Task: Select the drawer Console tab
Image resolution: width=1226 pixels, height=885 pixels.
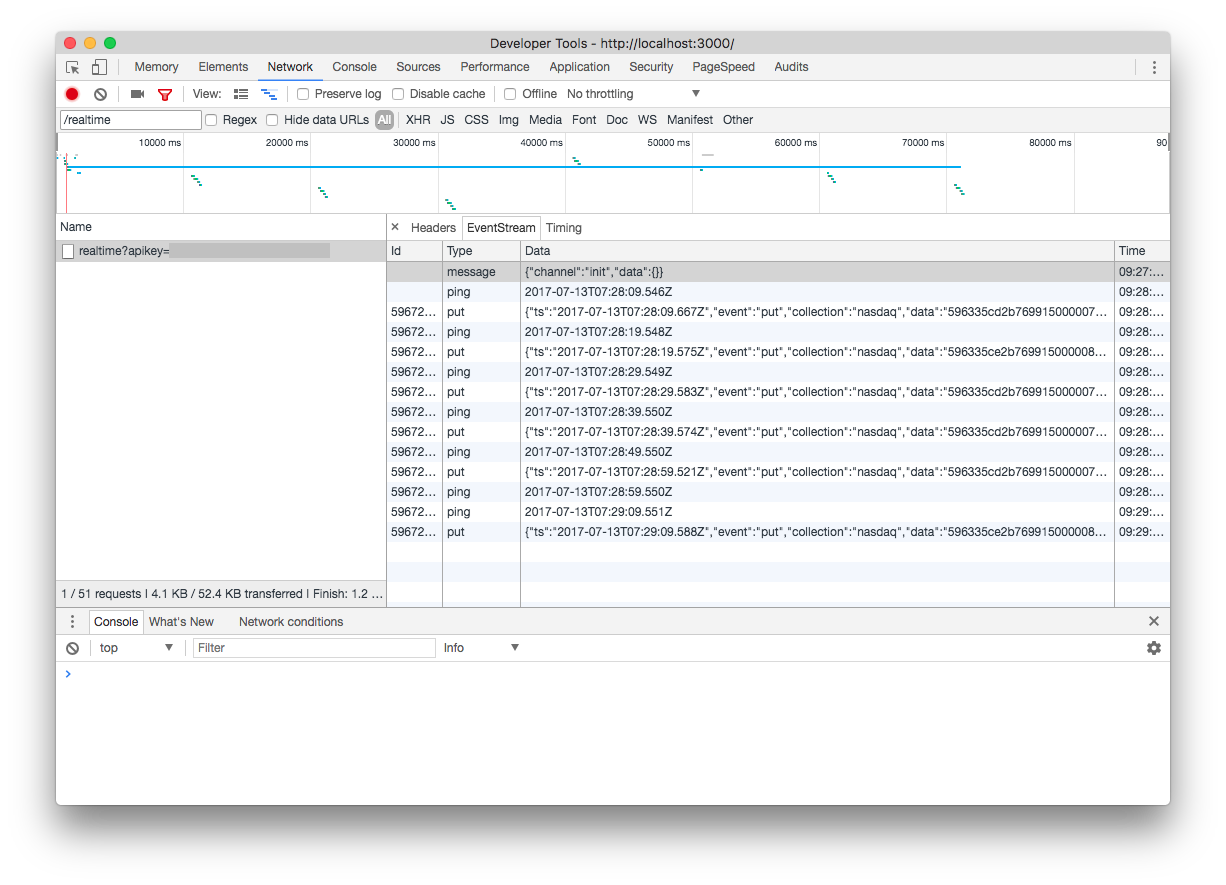Action: (x=116, y=621)
